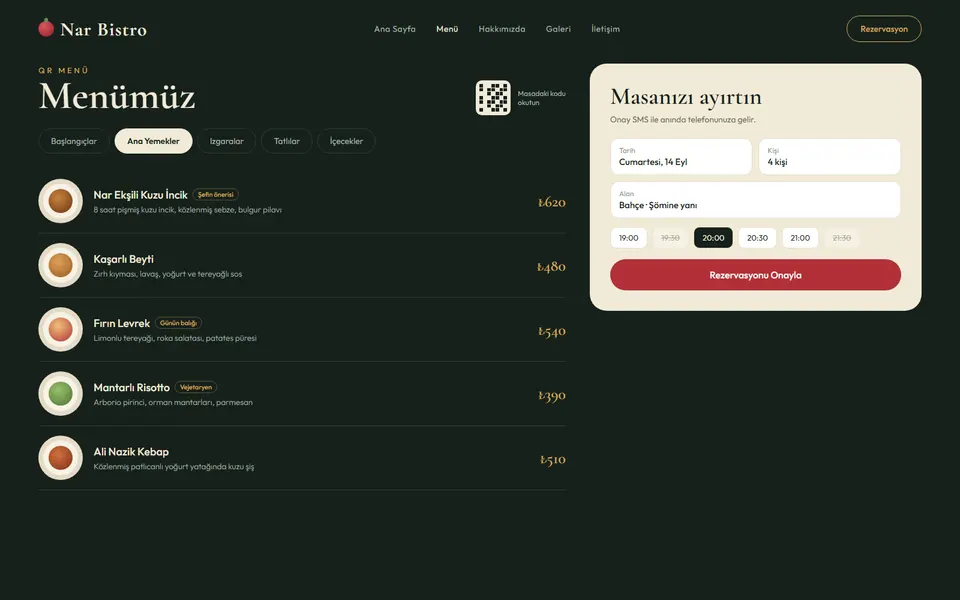Open the QR code for the menu
This screenshot has width=960, height=600.
tap(493, 98)
